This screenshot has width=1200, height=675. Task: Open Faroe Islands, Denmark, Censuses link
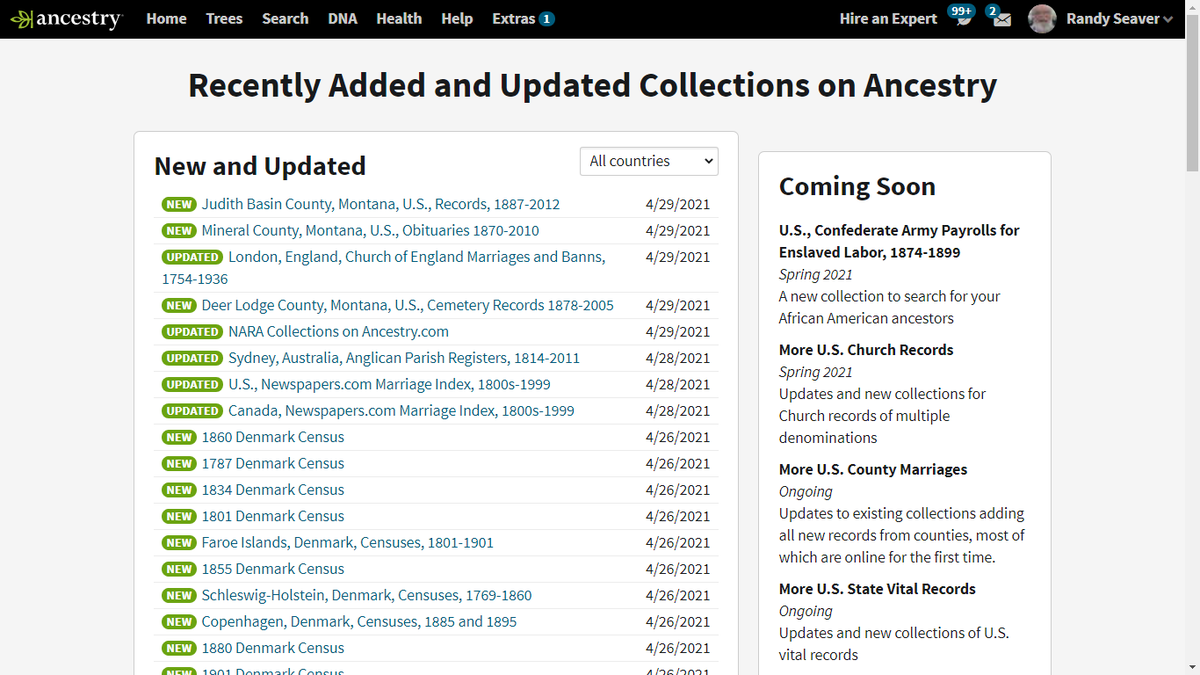[x=348, y=543]
